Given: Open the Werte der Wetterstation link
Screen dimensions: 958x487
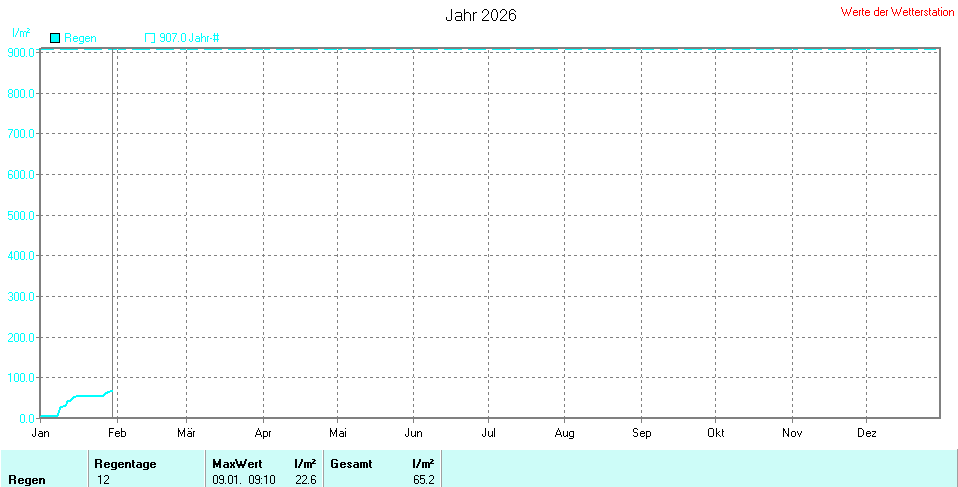Looking at the screenshot, I should (895, 11).
